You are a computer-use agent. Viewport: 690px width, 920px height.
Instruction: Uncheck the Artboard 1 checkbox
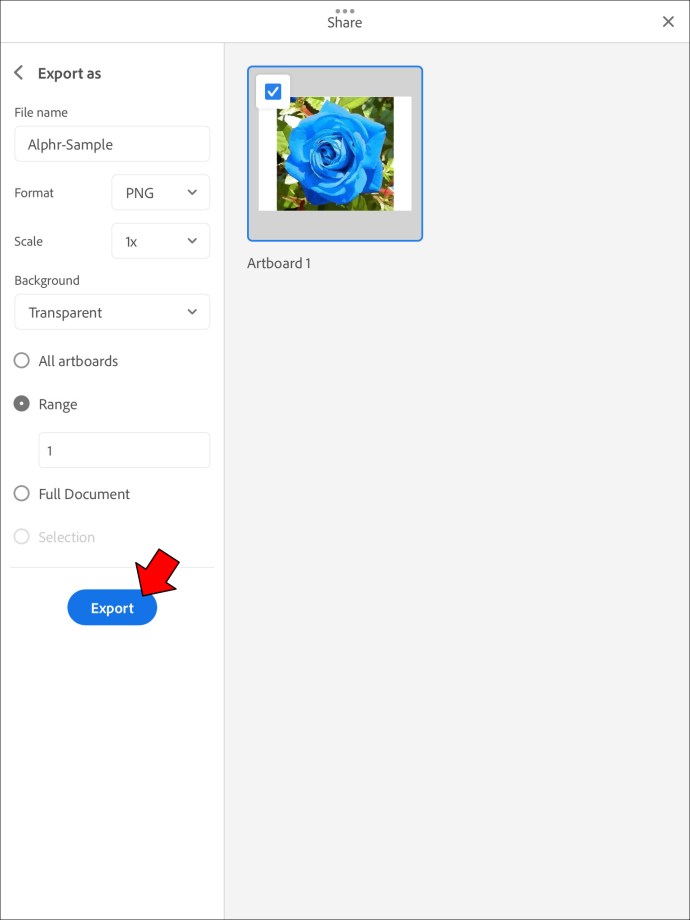coord(273,91)
